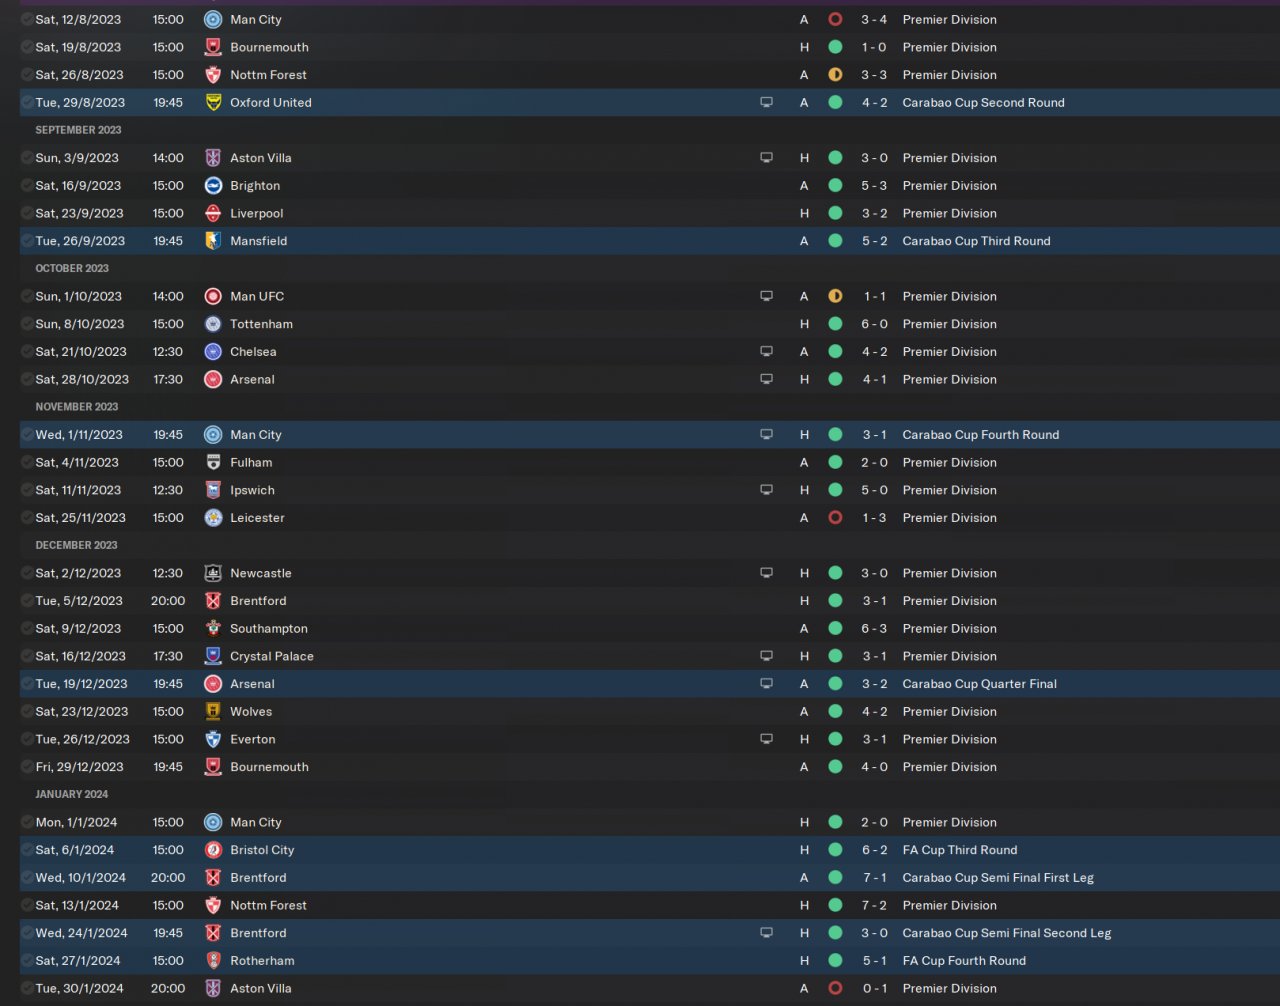Click the Oxford United club badge
This screenshot has width=1280, height=1006.
[213, 102]
